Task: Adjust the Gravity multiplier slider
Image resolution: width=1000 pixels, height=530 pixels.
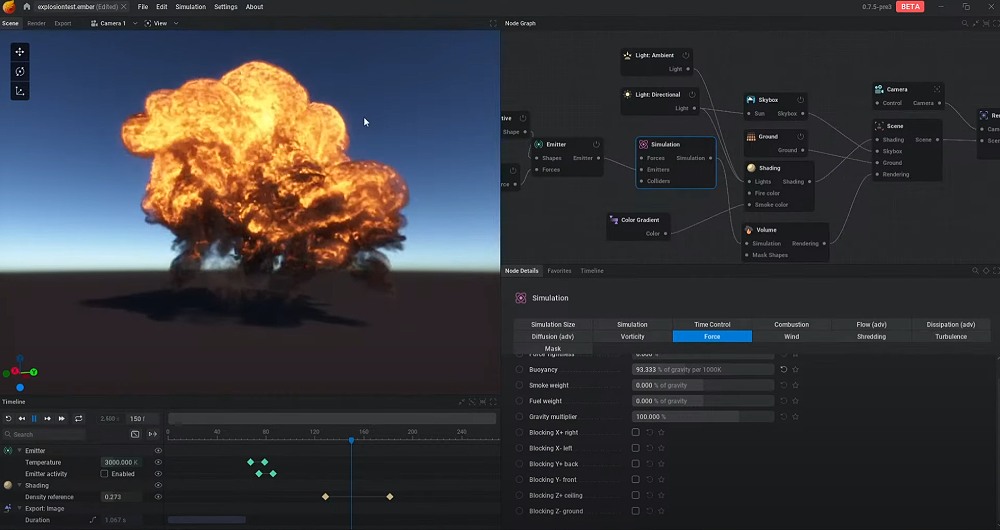Action: [x=703, y=416]
